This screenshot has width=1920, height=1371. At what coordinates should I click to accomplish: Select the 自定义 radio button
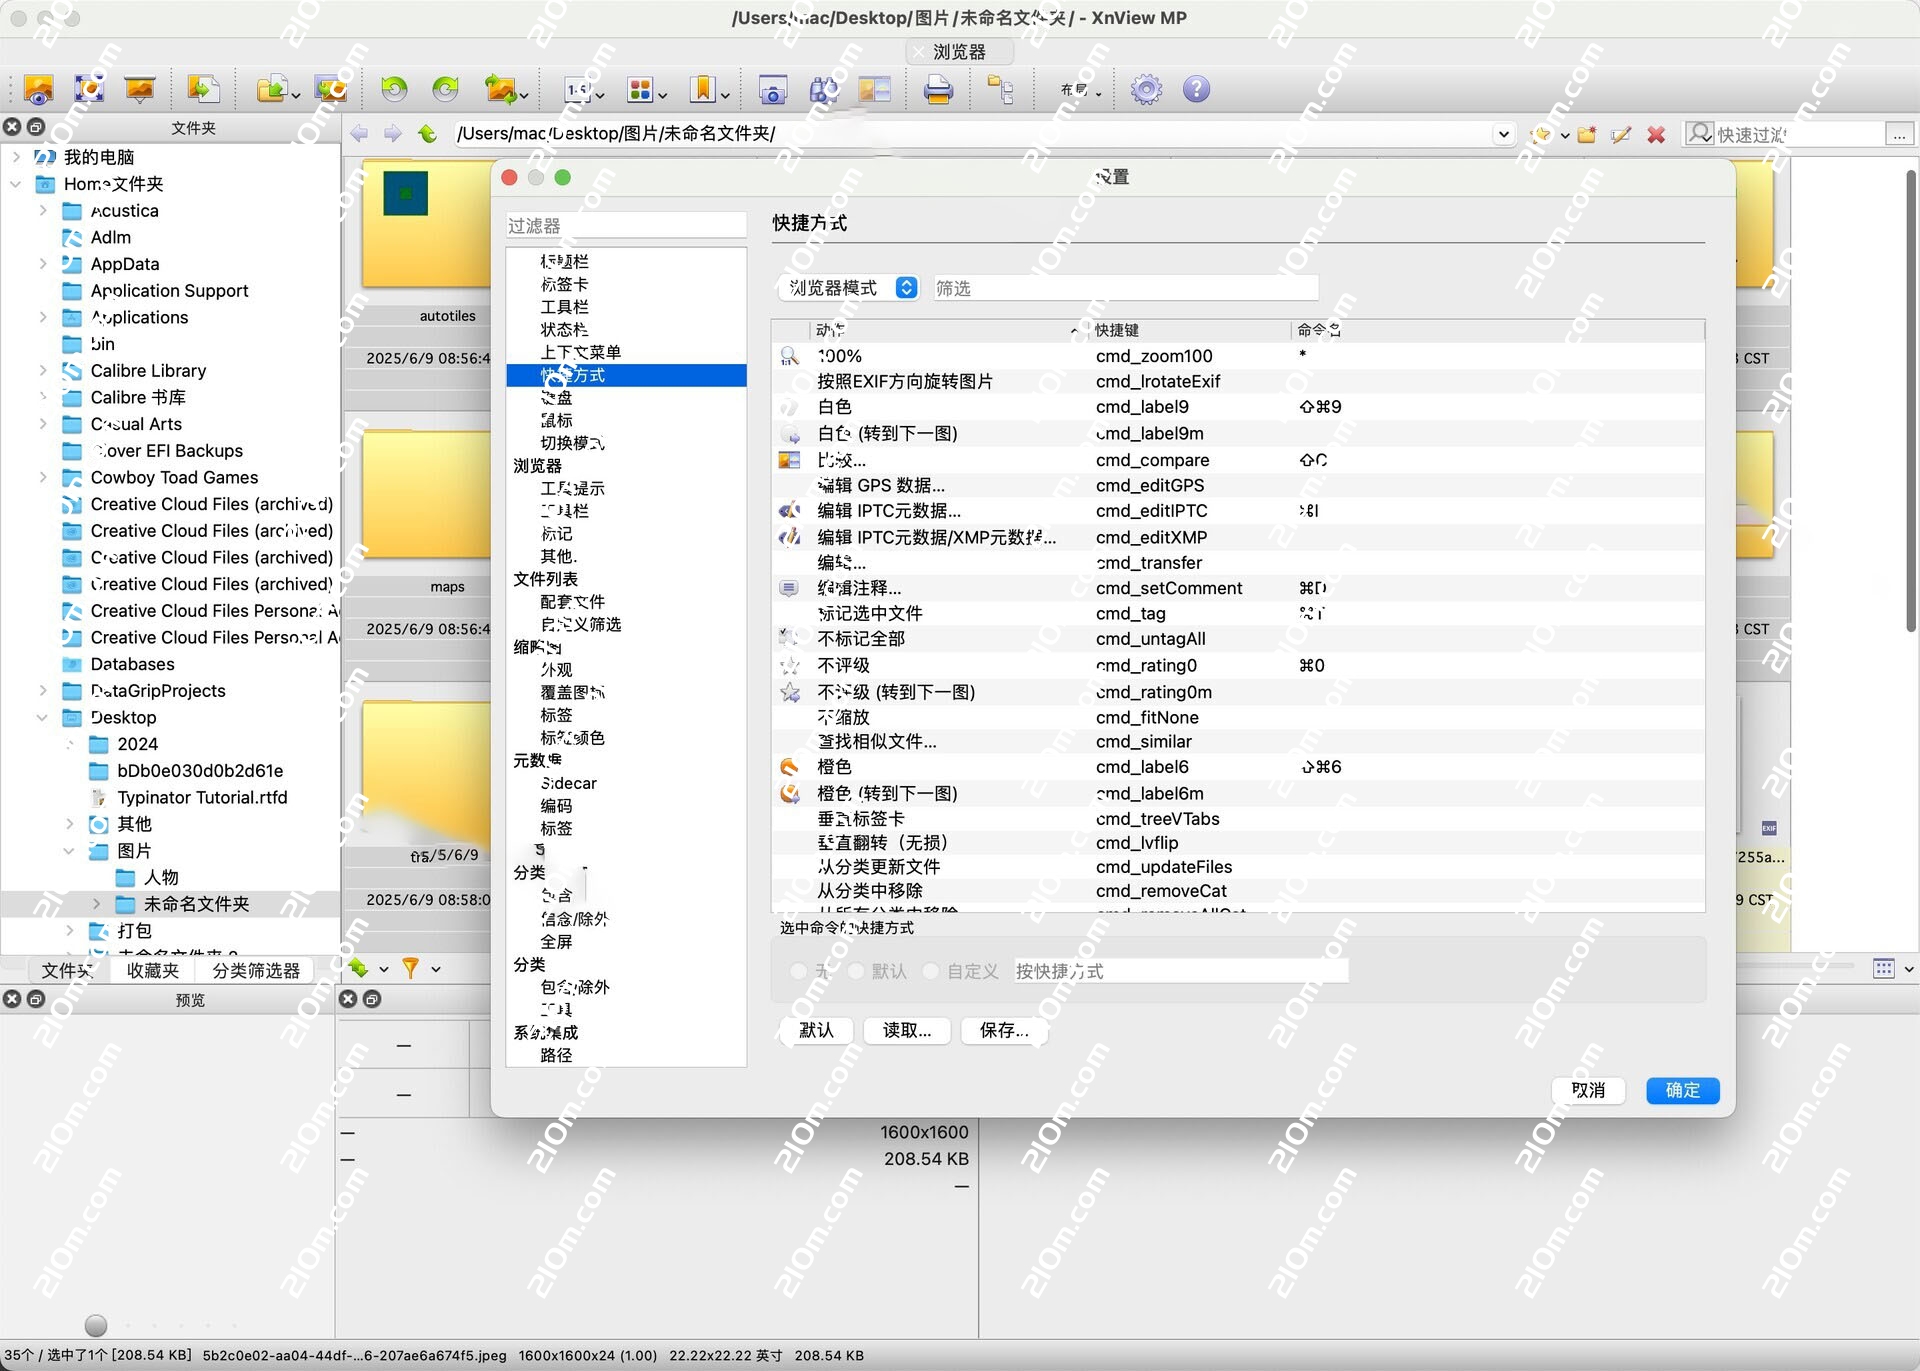coord(931,971)
